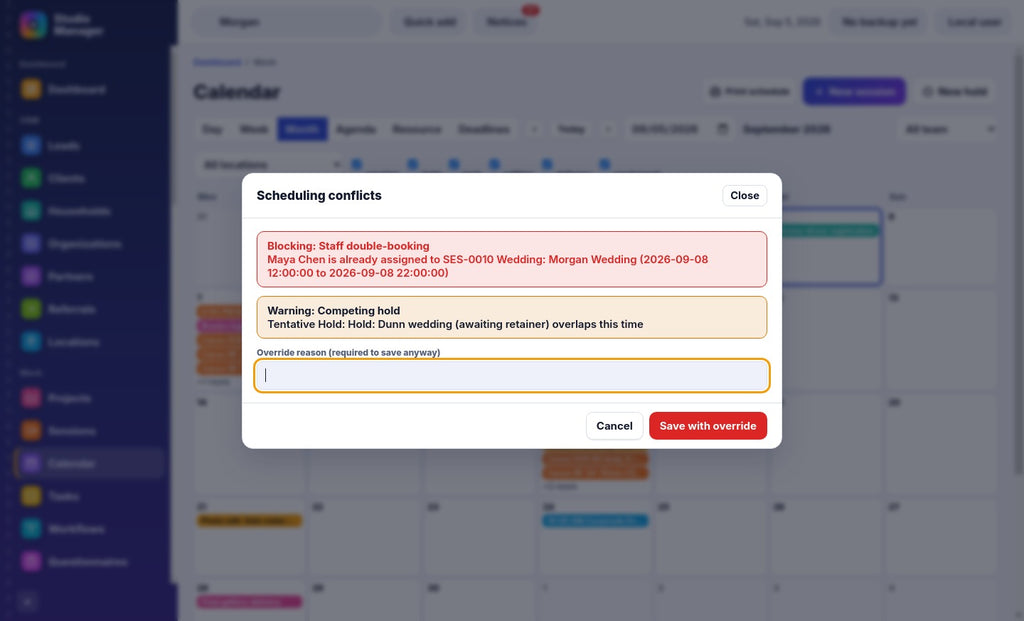Viewport: 1024px width, 621px height.
Task: Open the Clients section icon
Action: [31, 178]
